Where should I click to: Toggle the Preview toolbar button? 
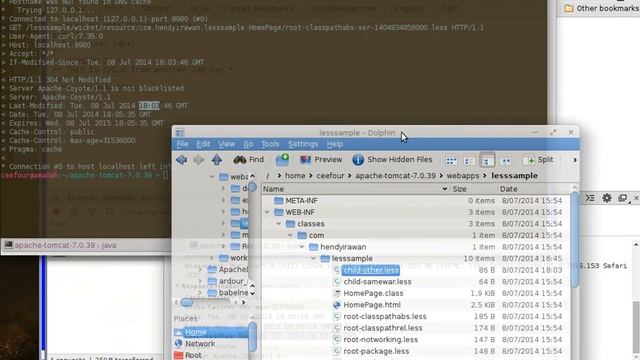point(321,160)
